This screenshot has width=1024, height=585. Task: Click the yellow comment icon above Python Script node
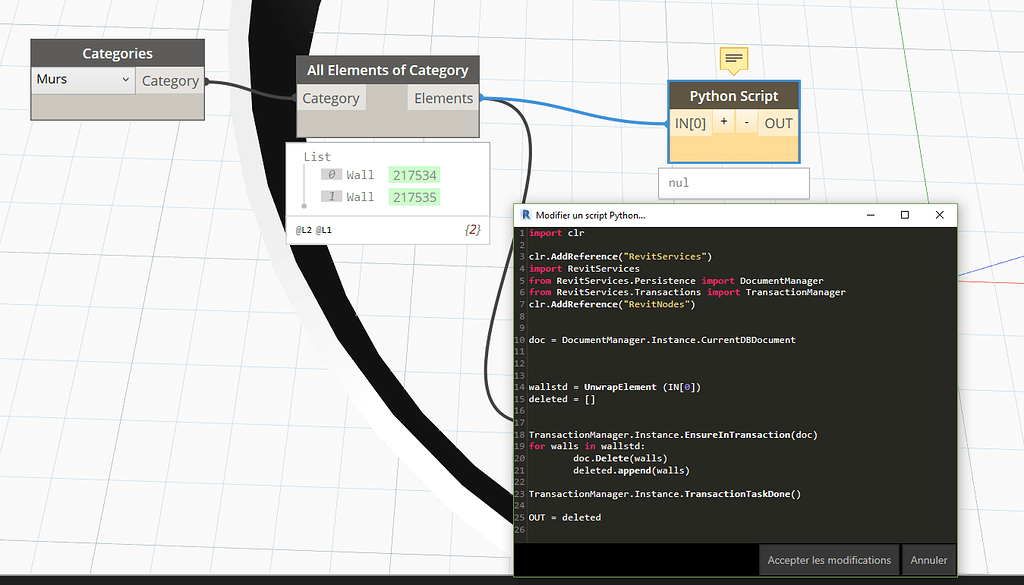[x=733, y=60]
